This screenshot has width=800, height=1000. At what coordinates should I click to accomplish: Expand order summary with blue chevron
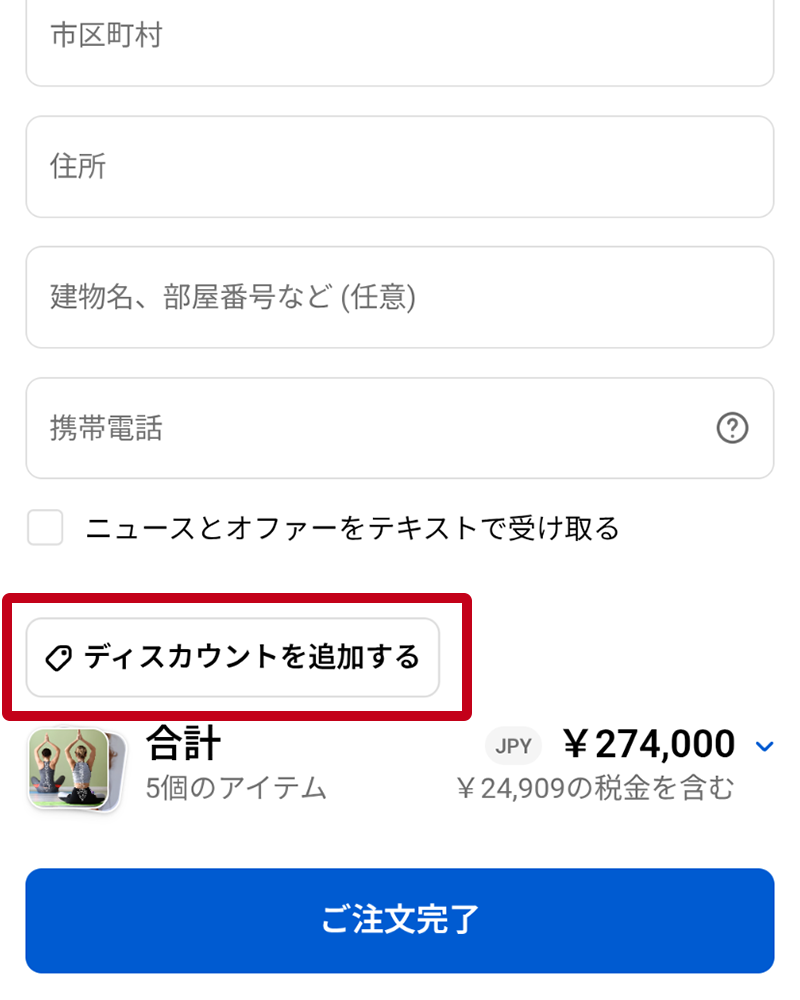pyautogui.click(x=764, y=746)
